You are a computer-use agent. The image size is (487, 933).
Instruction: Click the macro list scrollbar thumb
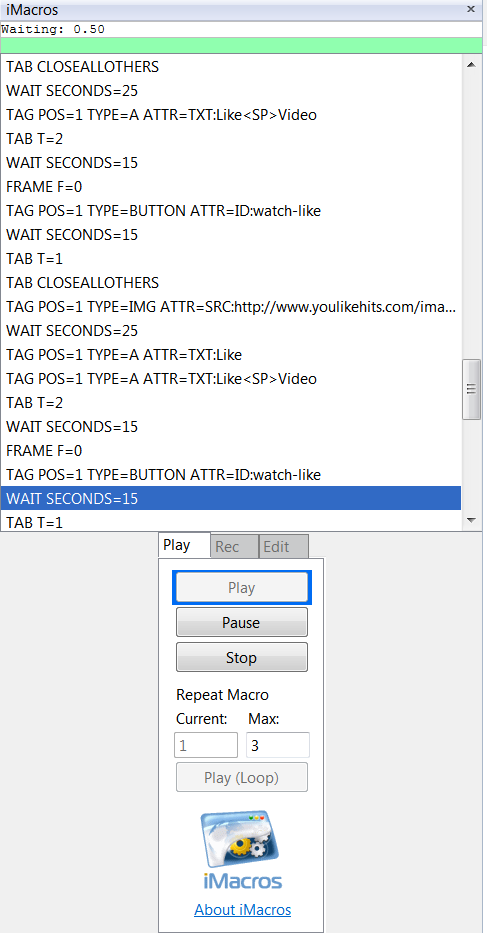point(472,389)
